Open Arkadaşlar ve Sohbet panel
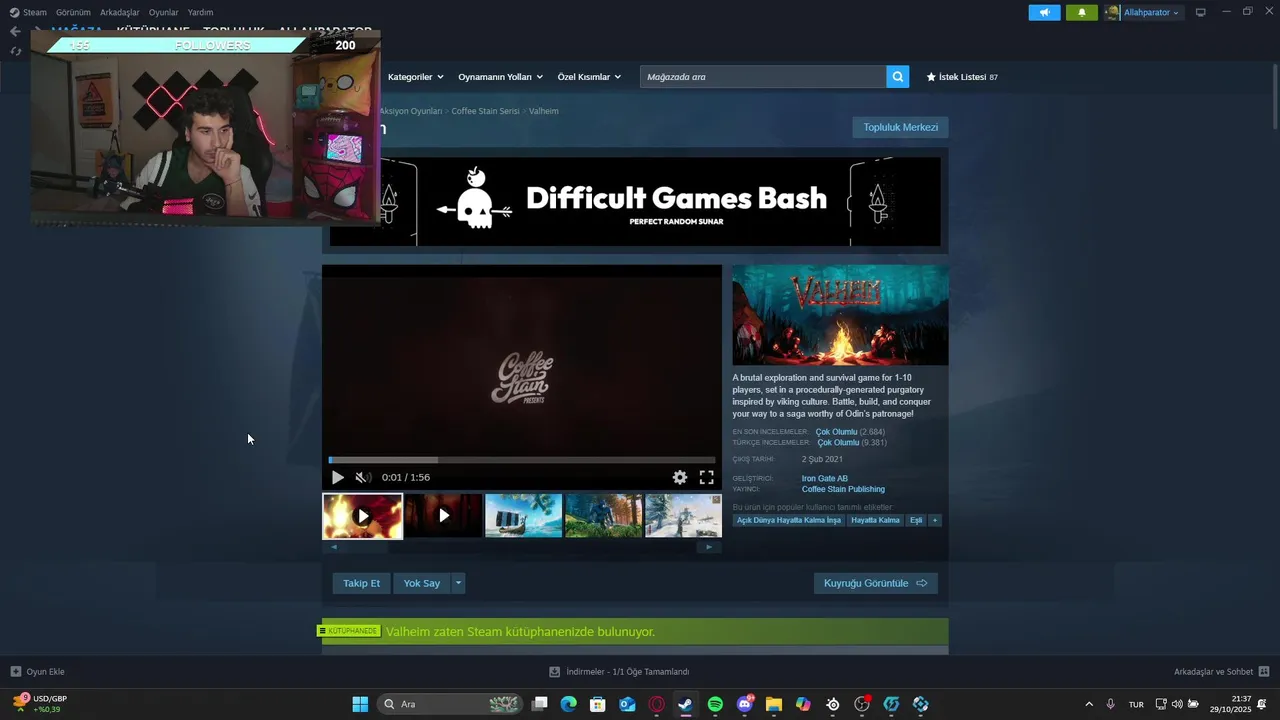 click(1221, 672)
